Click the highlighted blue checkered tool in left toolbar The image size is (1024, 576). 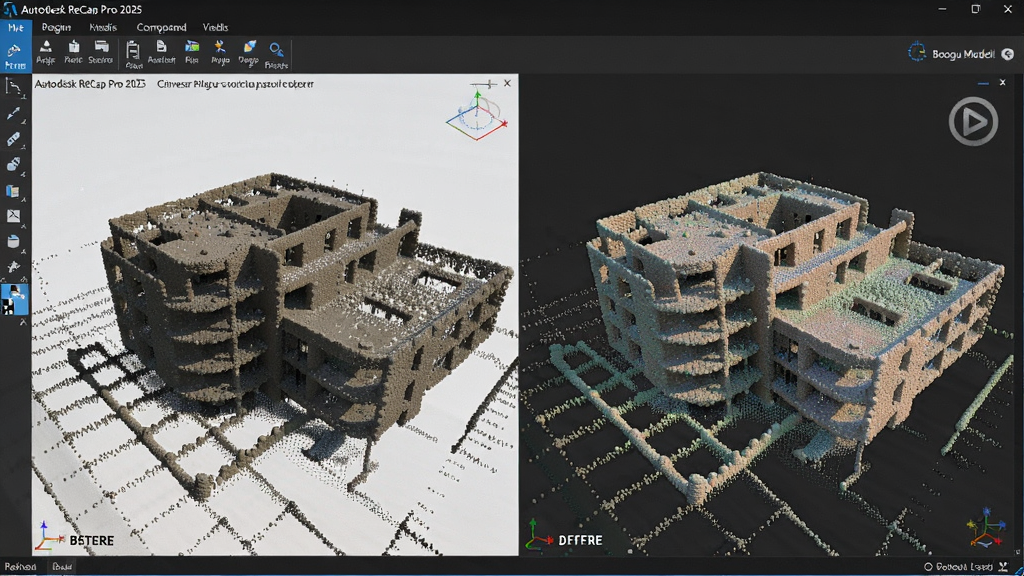click(14, 300)
